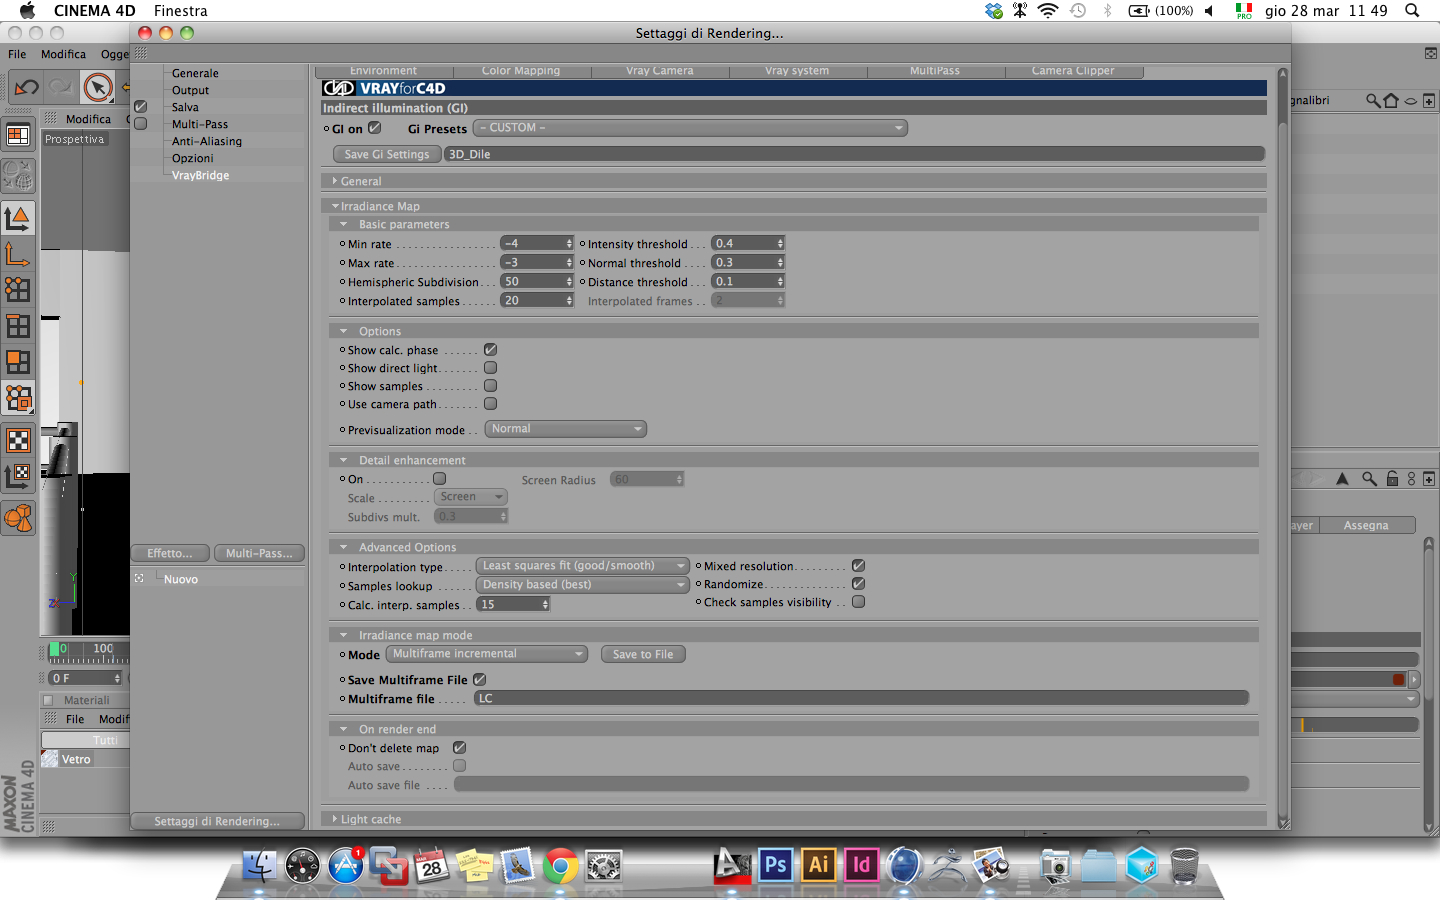
Task: Open the Mode Multiframe incremental dropdown
Action: pyautogui.click(x=486, y=654)
